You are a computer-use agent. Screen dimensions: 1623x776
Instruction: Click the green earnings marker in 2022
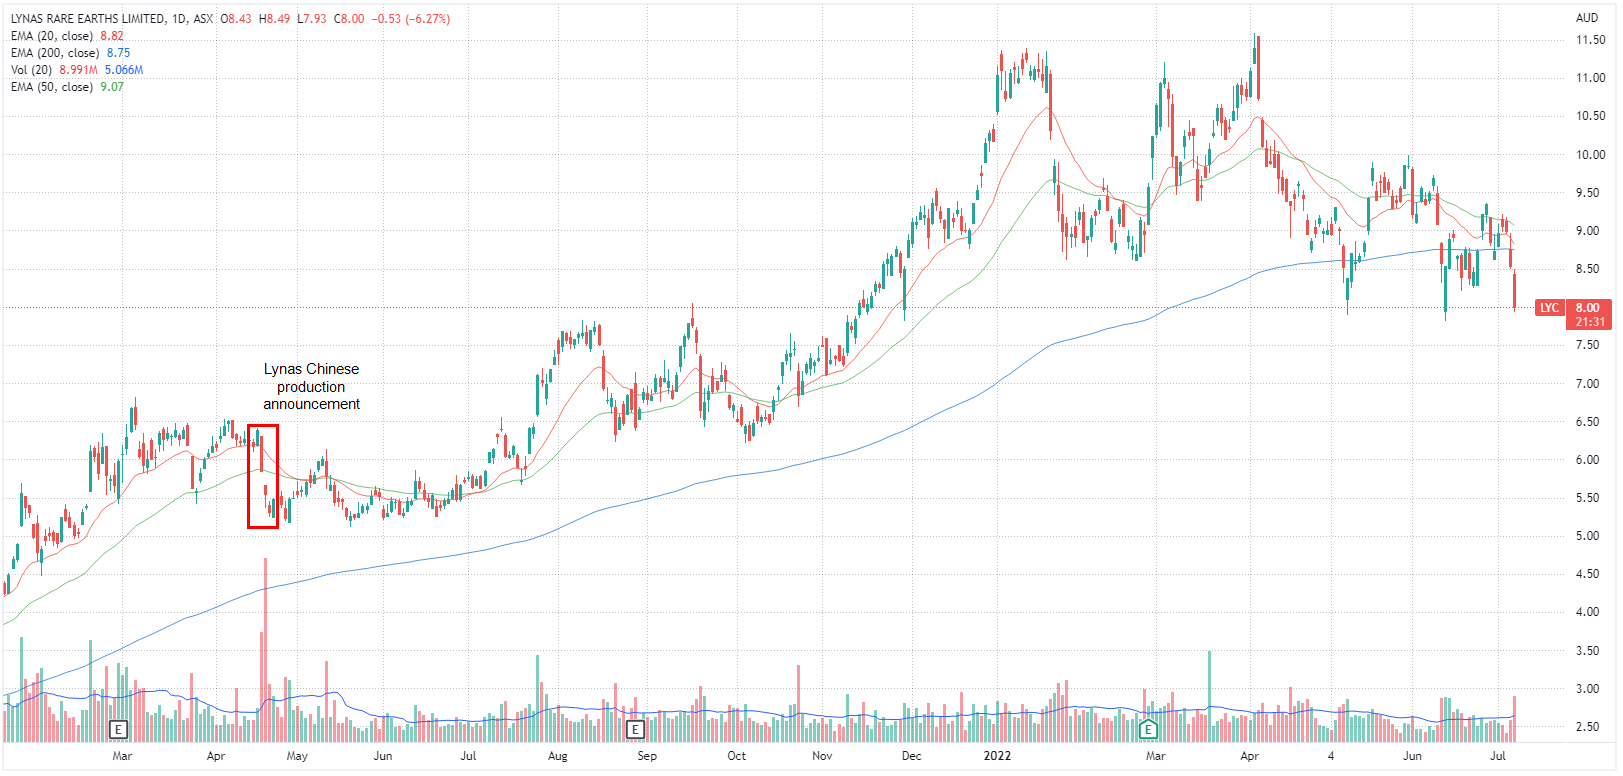point(1148,728)
